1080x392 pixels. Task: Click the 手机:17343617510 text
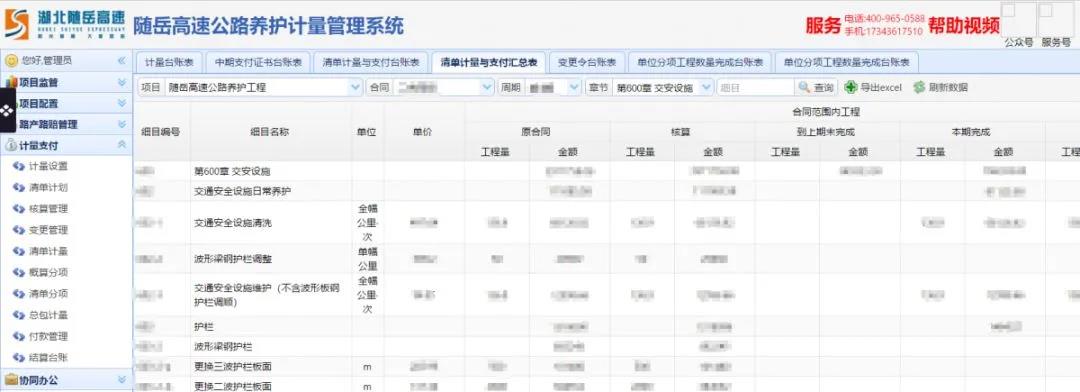coord(883,32)
